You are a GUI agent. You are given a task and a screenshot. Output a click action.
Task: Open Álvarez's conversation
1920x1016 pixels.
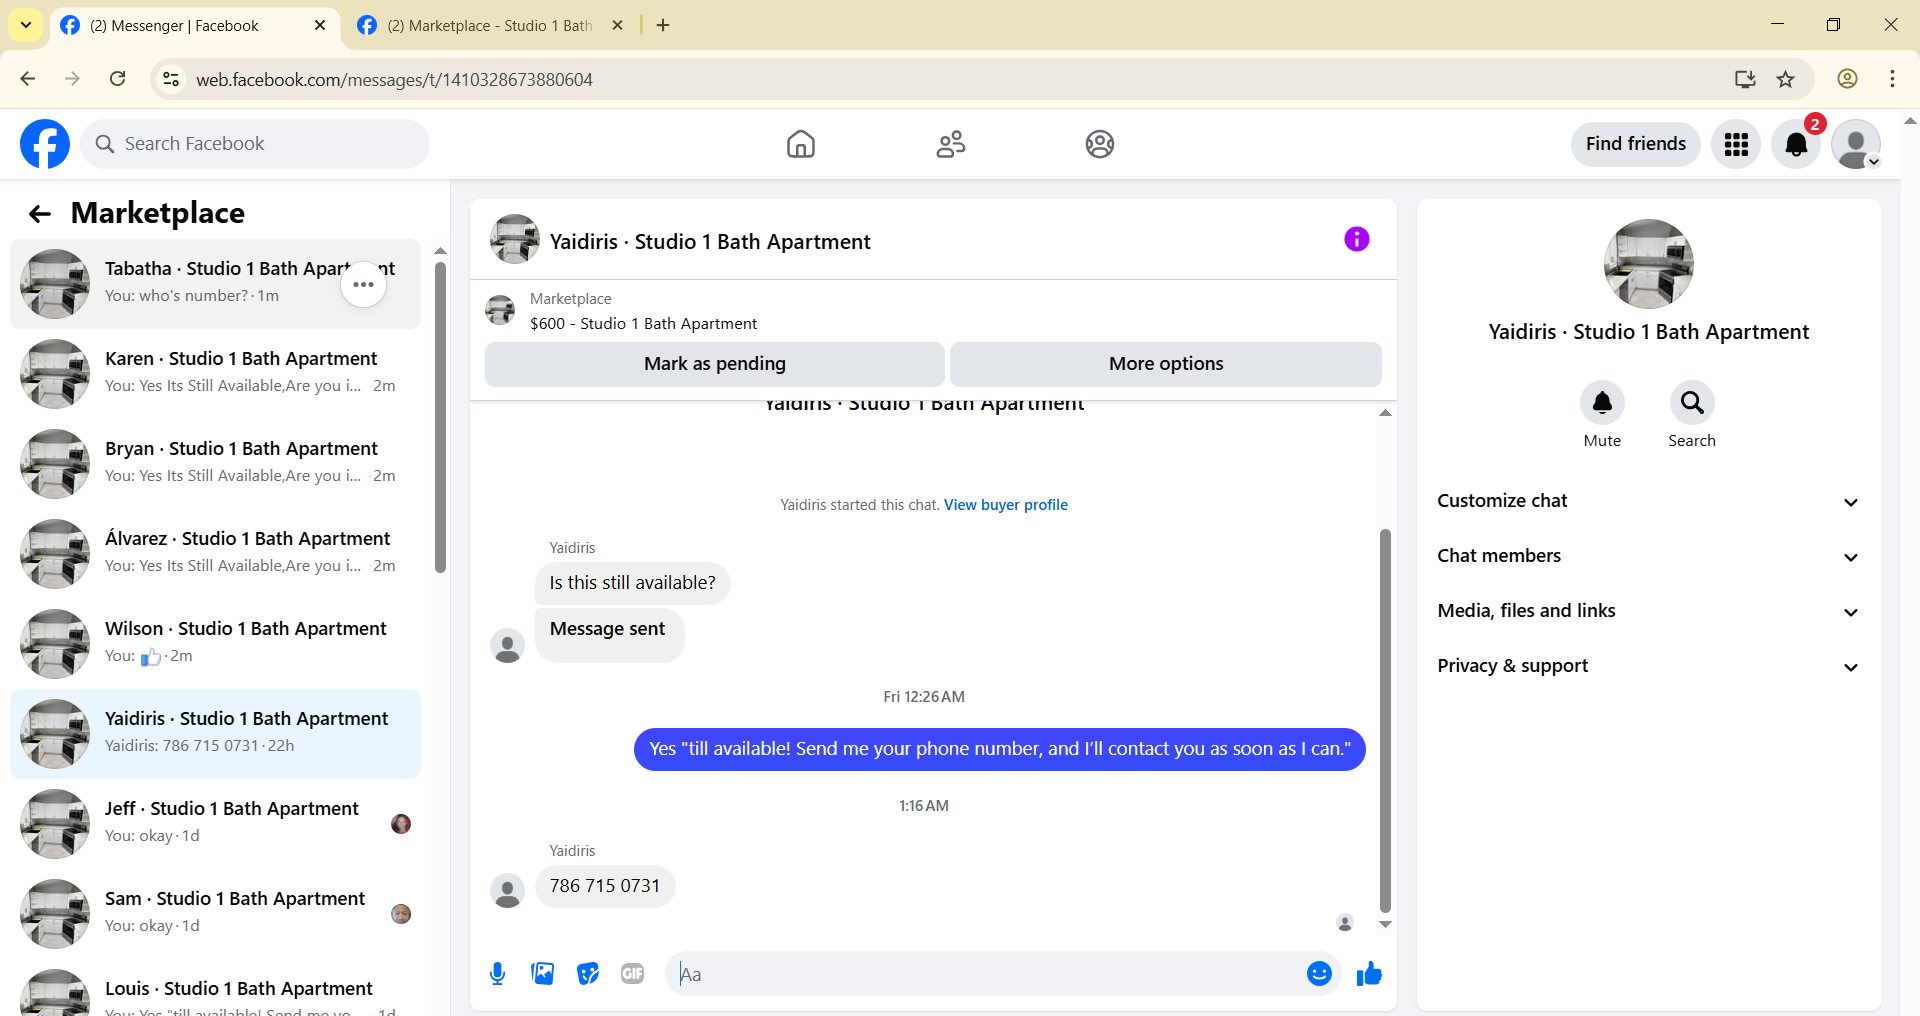point(215,553)
